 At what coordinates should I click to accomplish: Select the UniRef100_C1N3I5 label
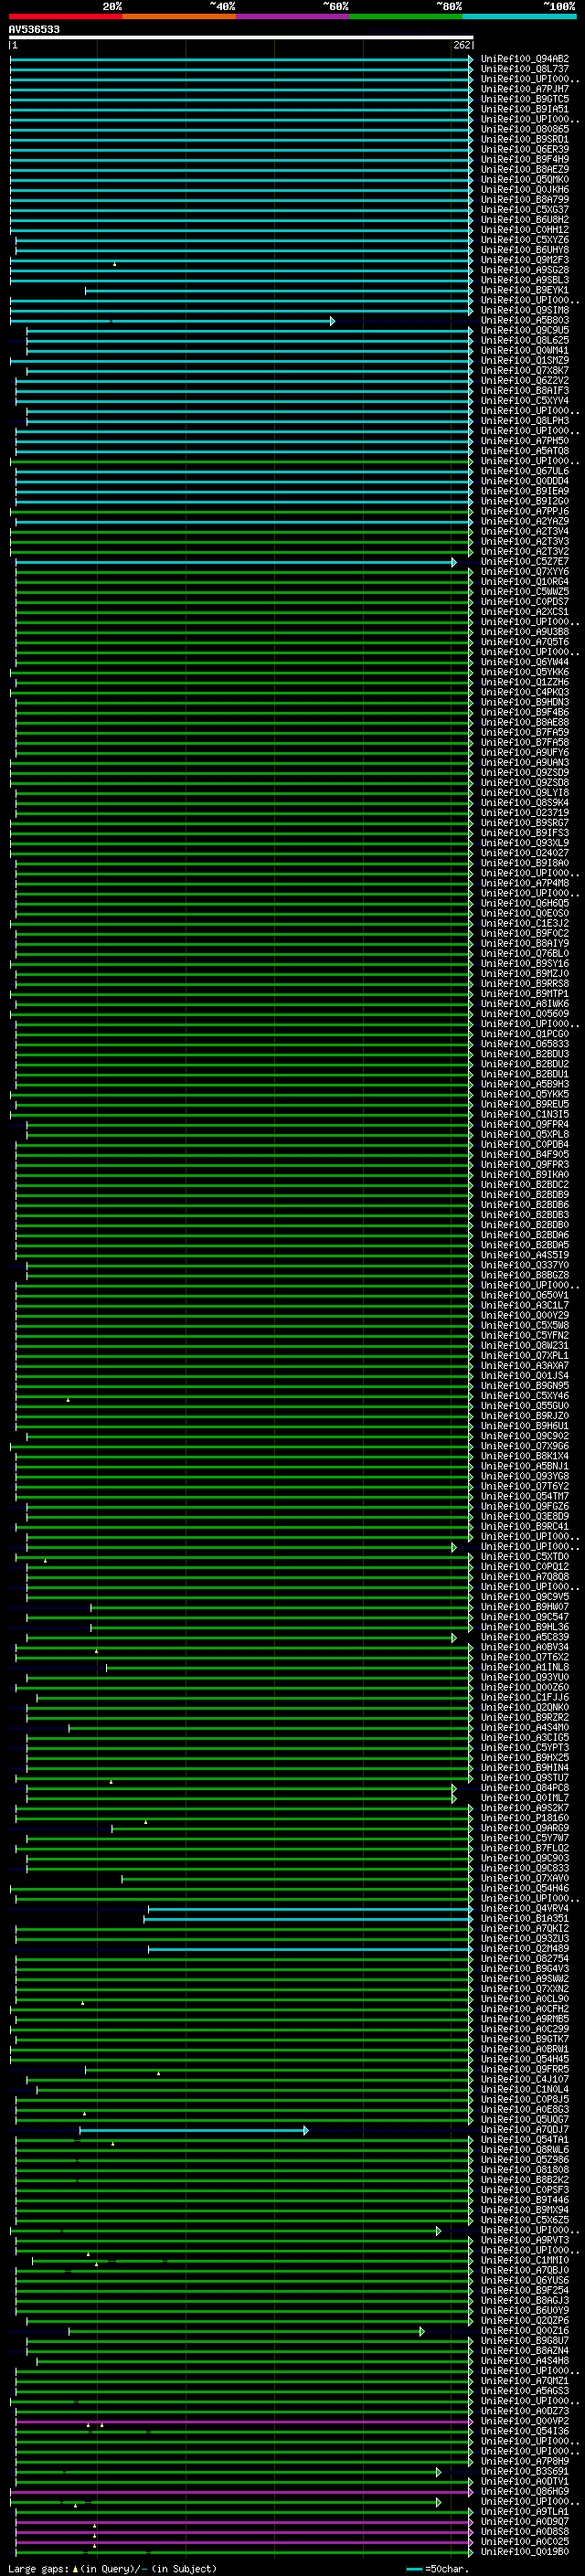[525, 1114]
